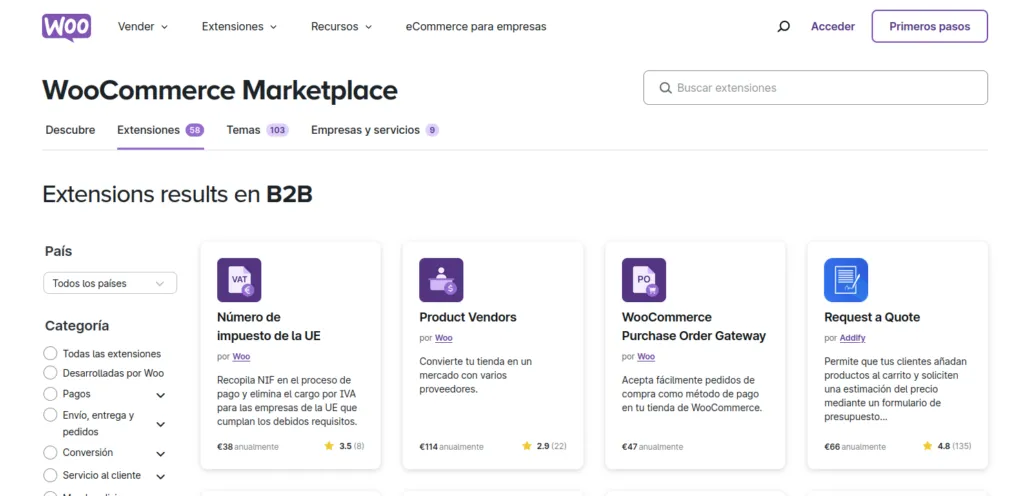Click the WooCommerce Marketplace heading

click(220, 90)
